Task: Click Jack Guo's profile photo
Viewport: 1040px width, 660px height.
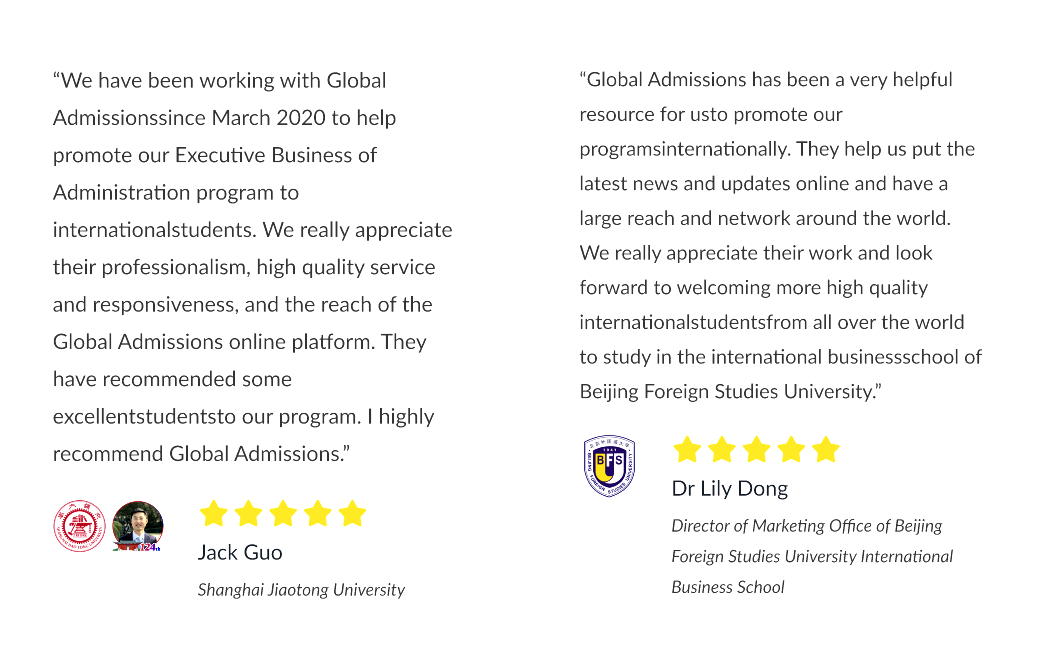Action: pos(138,526)
